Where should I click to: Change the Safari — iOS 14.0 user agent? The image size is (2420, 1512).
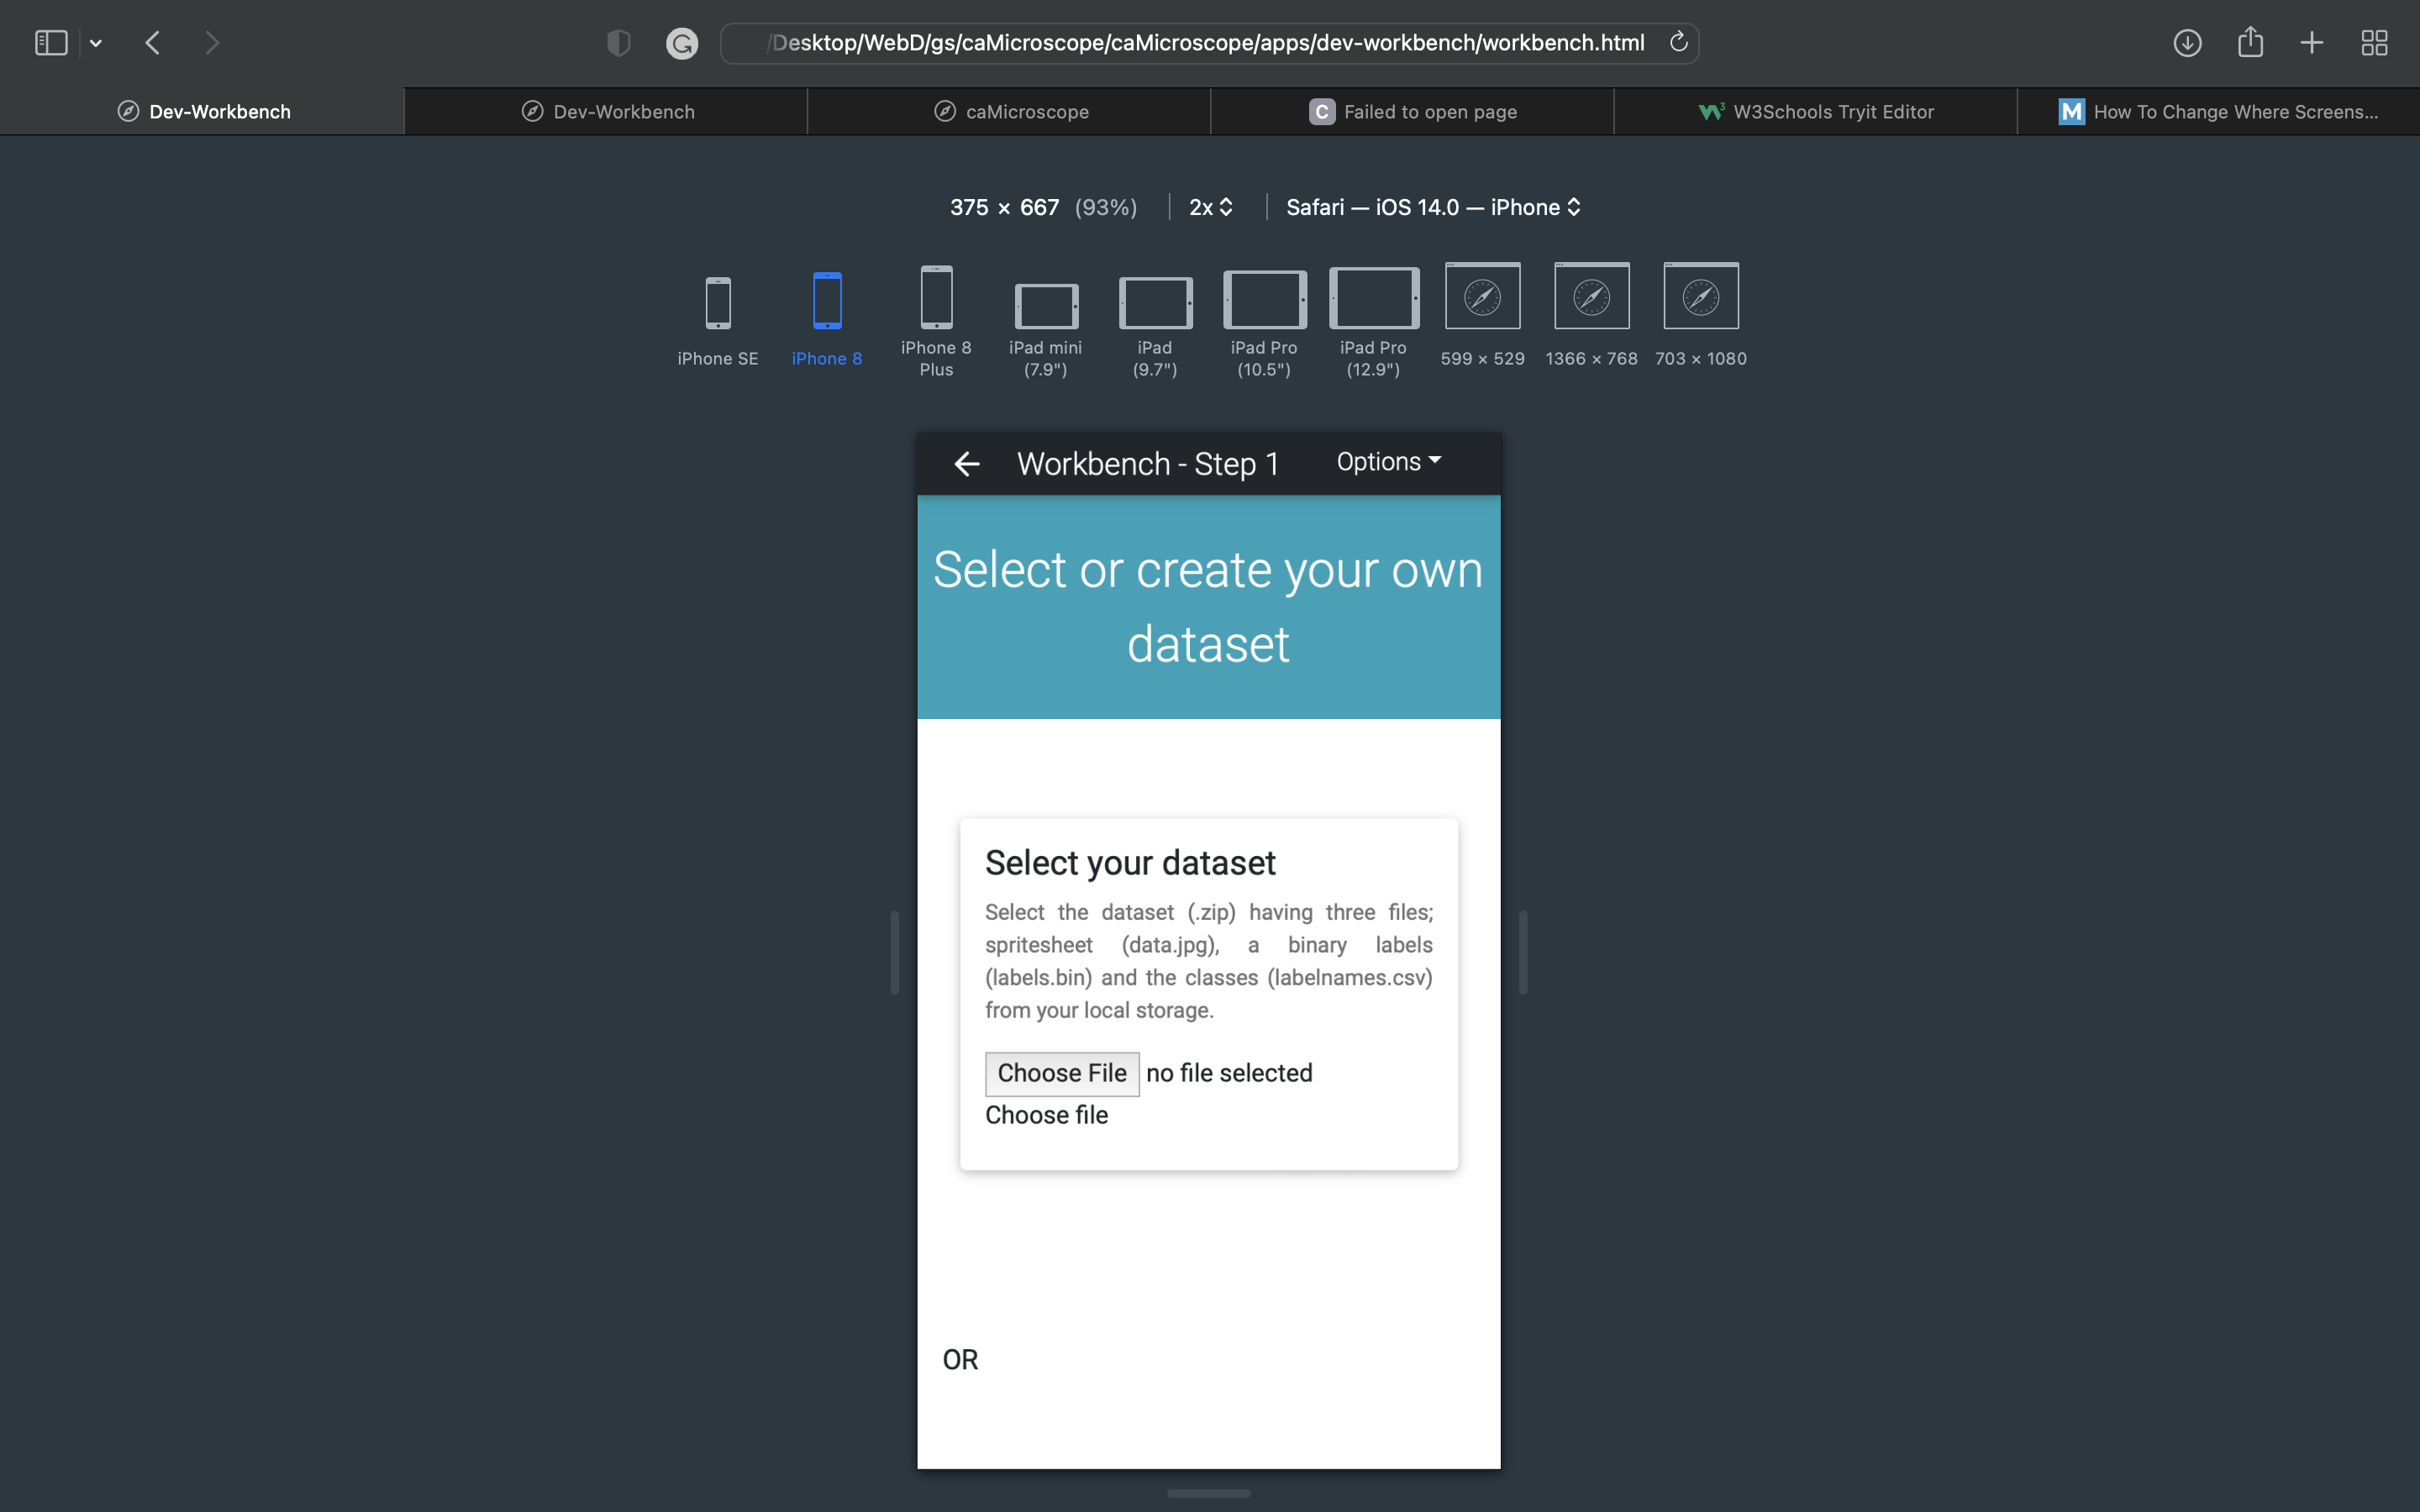point(1432,207)
